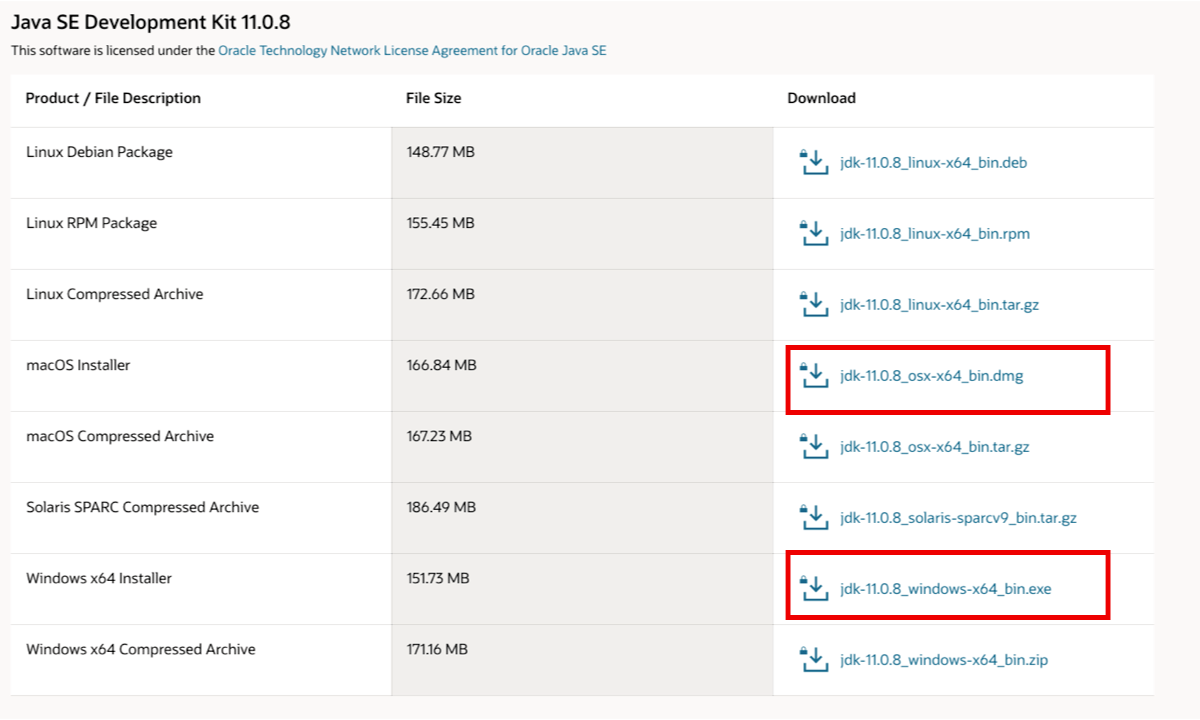
Task: Click download icon for linux-x64_bin.rpm
Action: click(x=815, y=233)
